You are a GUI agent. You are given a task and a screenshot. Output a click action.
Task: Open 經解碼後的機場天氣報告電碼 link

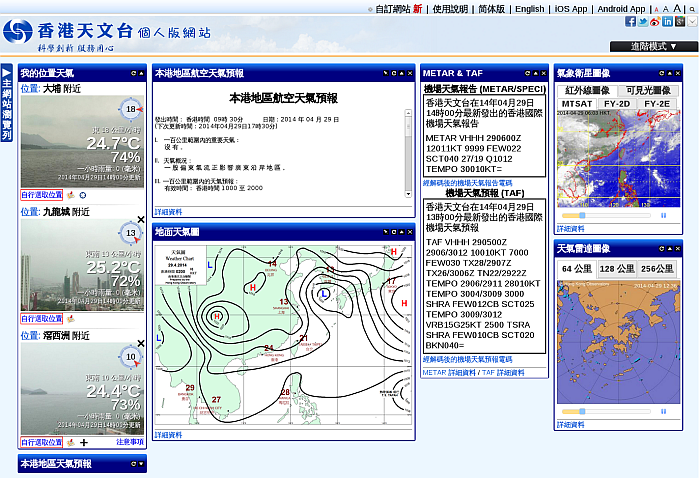click(x=467, y=183)
